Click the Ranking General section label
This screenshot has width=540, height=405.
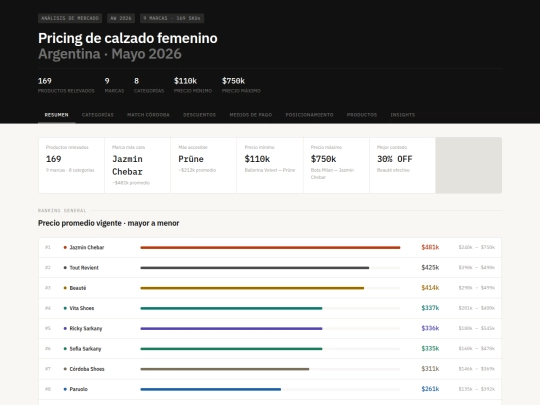tap(62, 210)
